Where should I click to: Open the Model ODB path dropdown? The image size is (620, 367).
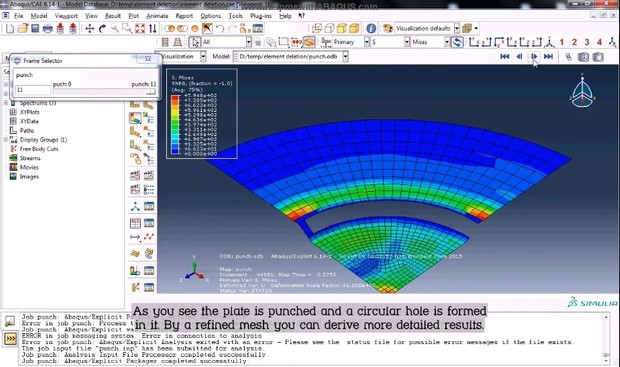point(345,57)
